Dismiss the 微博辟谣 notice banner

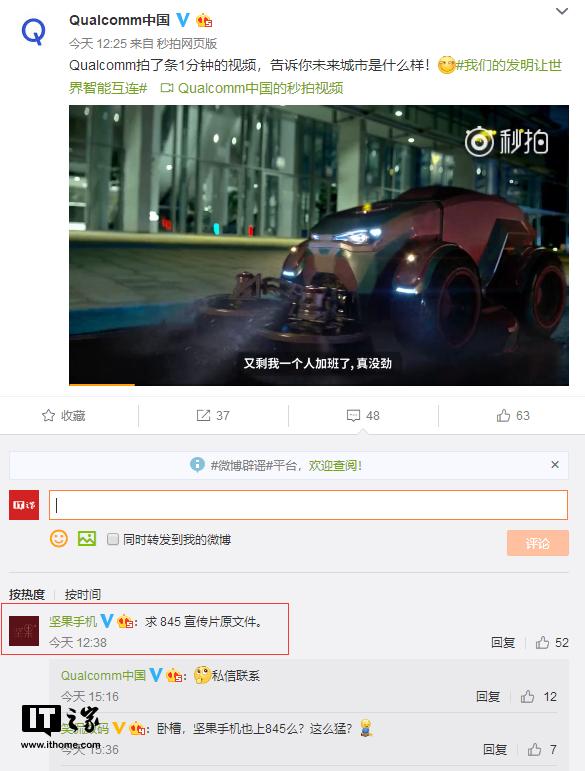pyautogui.click(x=555, y=465)
